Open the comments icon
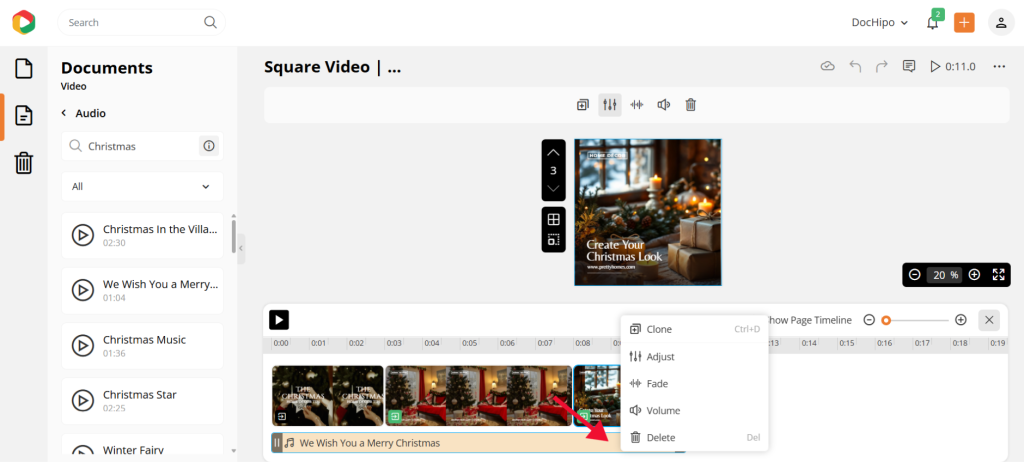1024x463 pixels. (x=908, y=67)
